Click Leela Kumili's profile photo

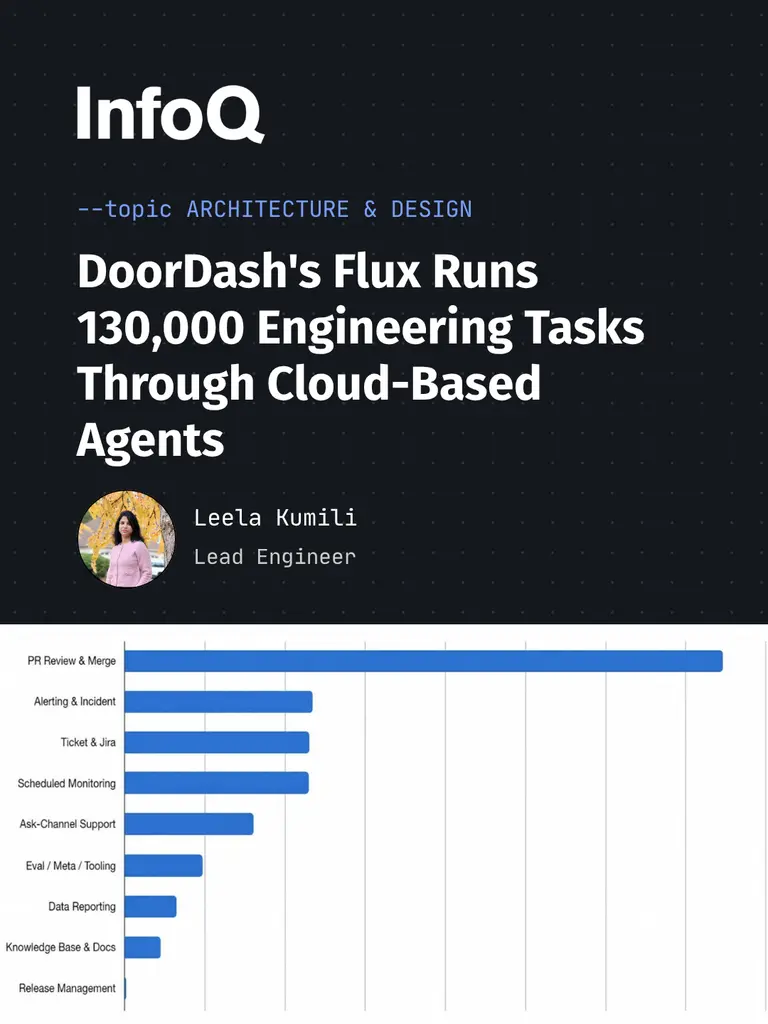[x=126, y=539]
